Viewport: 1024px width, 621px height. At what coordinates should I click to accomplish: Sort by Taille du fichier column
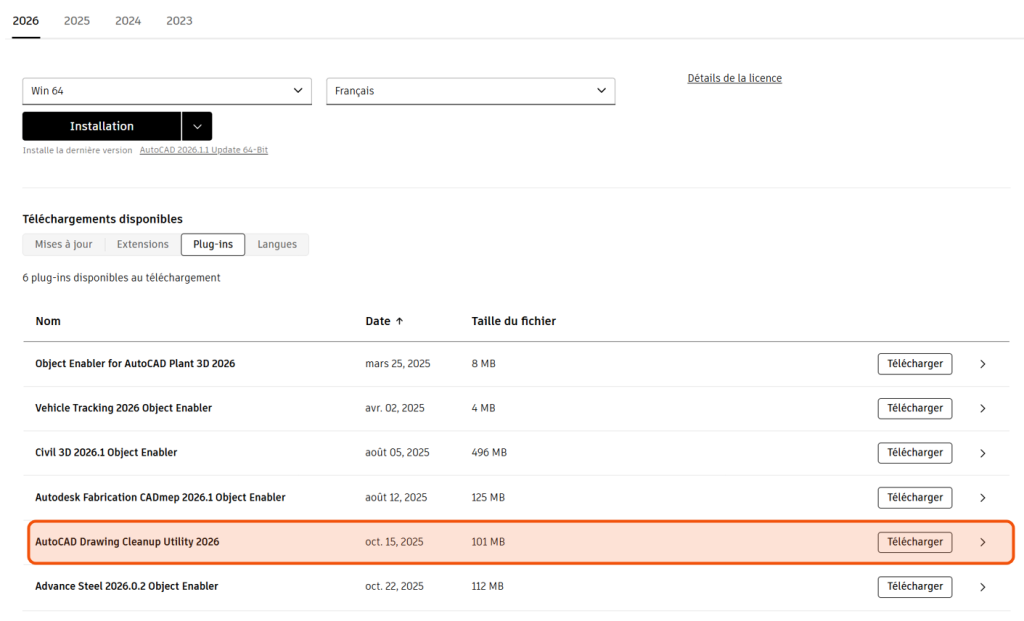point(513,321)
